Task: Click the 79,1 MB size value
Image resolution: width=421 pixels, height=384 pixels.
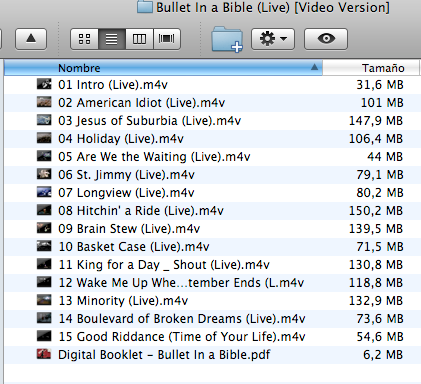Action: [380, 175]
